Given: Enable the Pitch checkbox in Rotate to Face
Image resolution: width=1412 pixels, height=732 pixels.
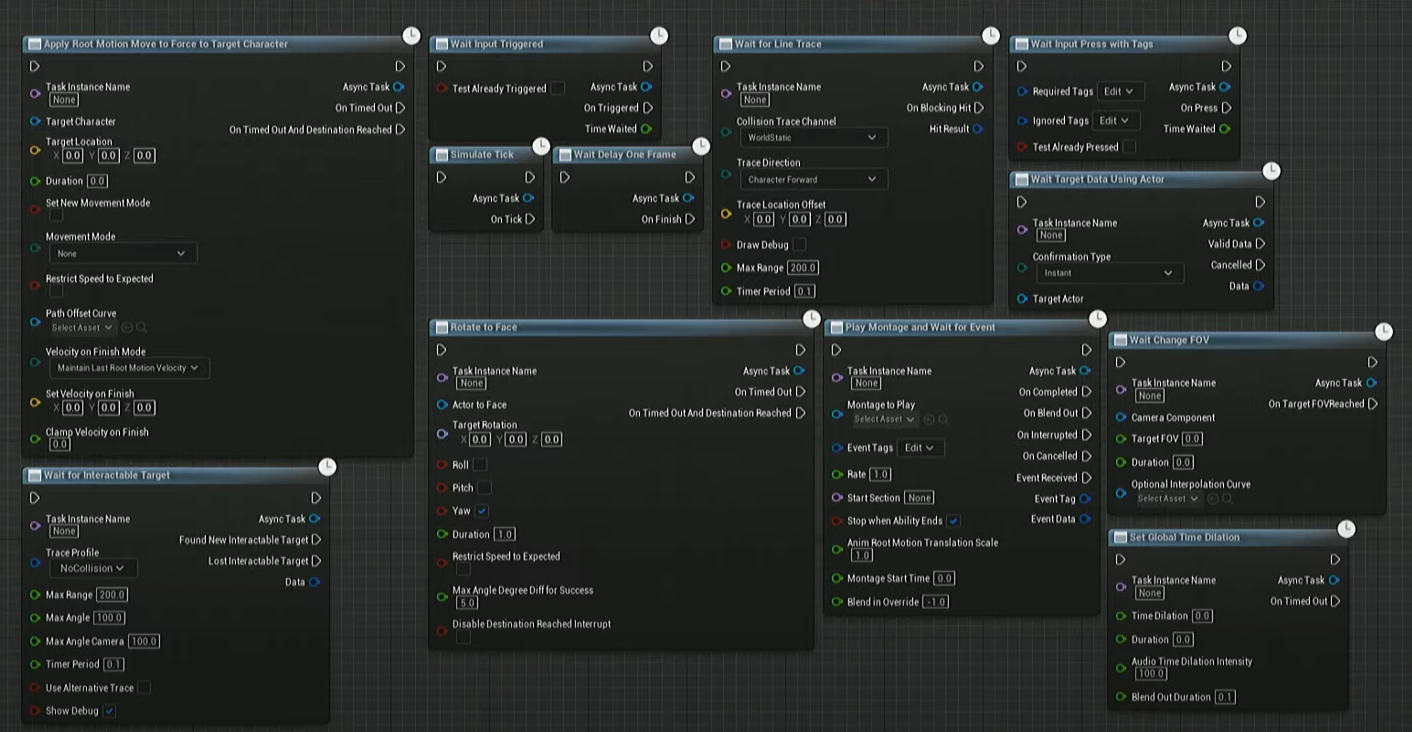Looking at the screenshot, I should (x=484, y=488).
